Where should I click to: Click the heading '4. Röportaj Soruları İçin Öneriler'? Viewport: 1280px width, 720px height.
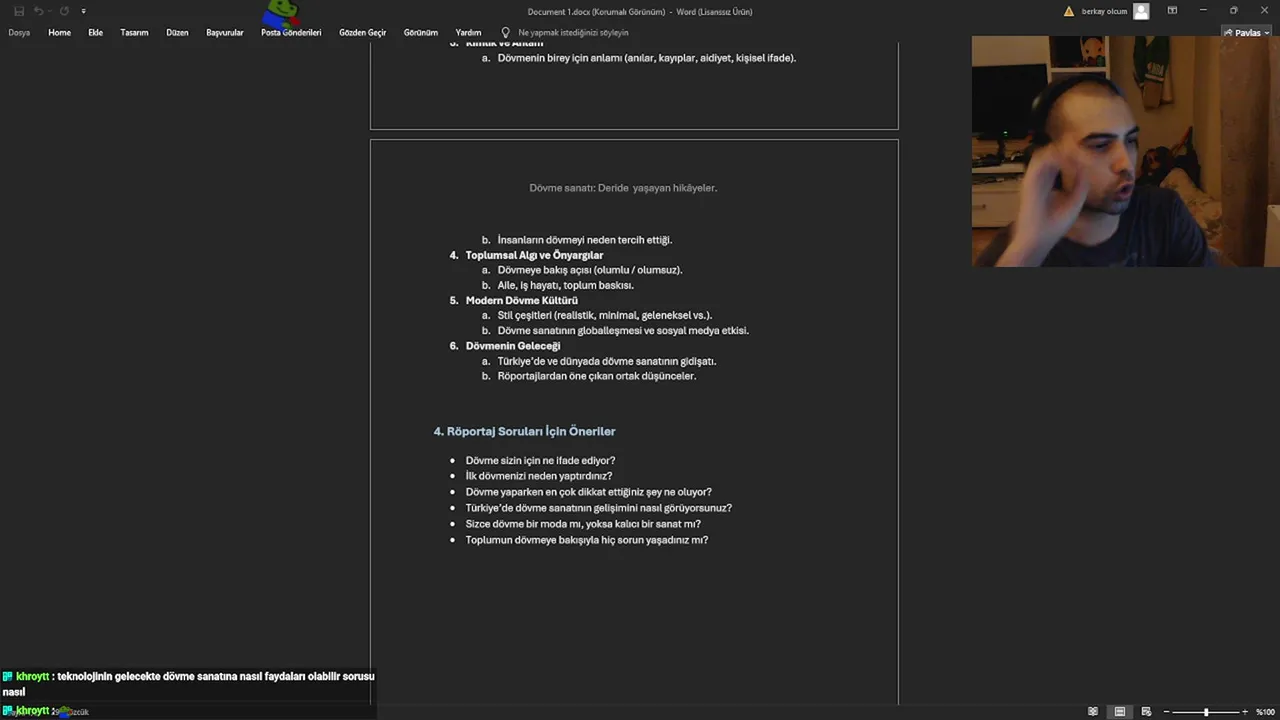coord(524,431)
